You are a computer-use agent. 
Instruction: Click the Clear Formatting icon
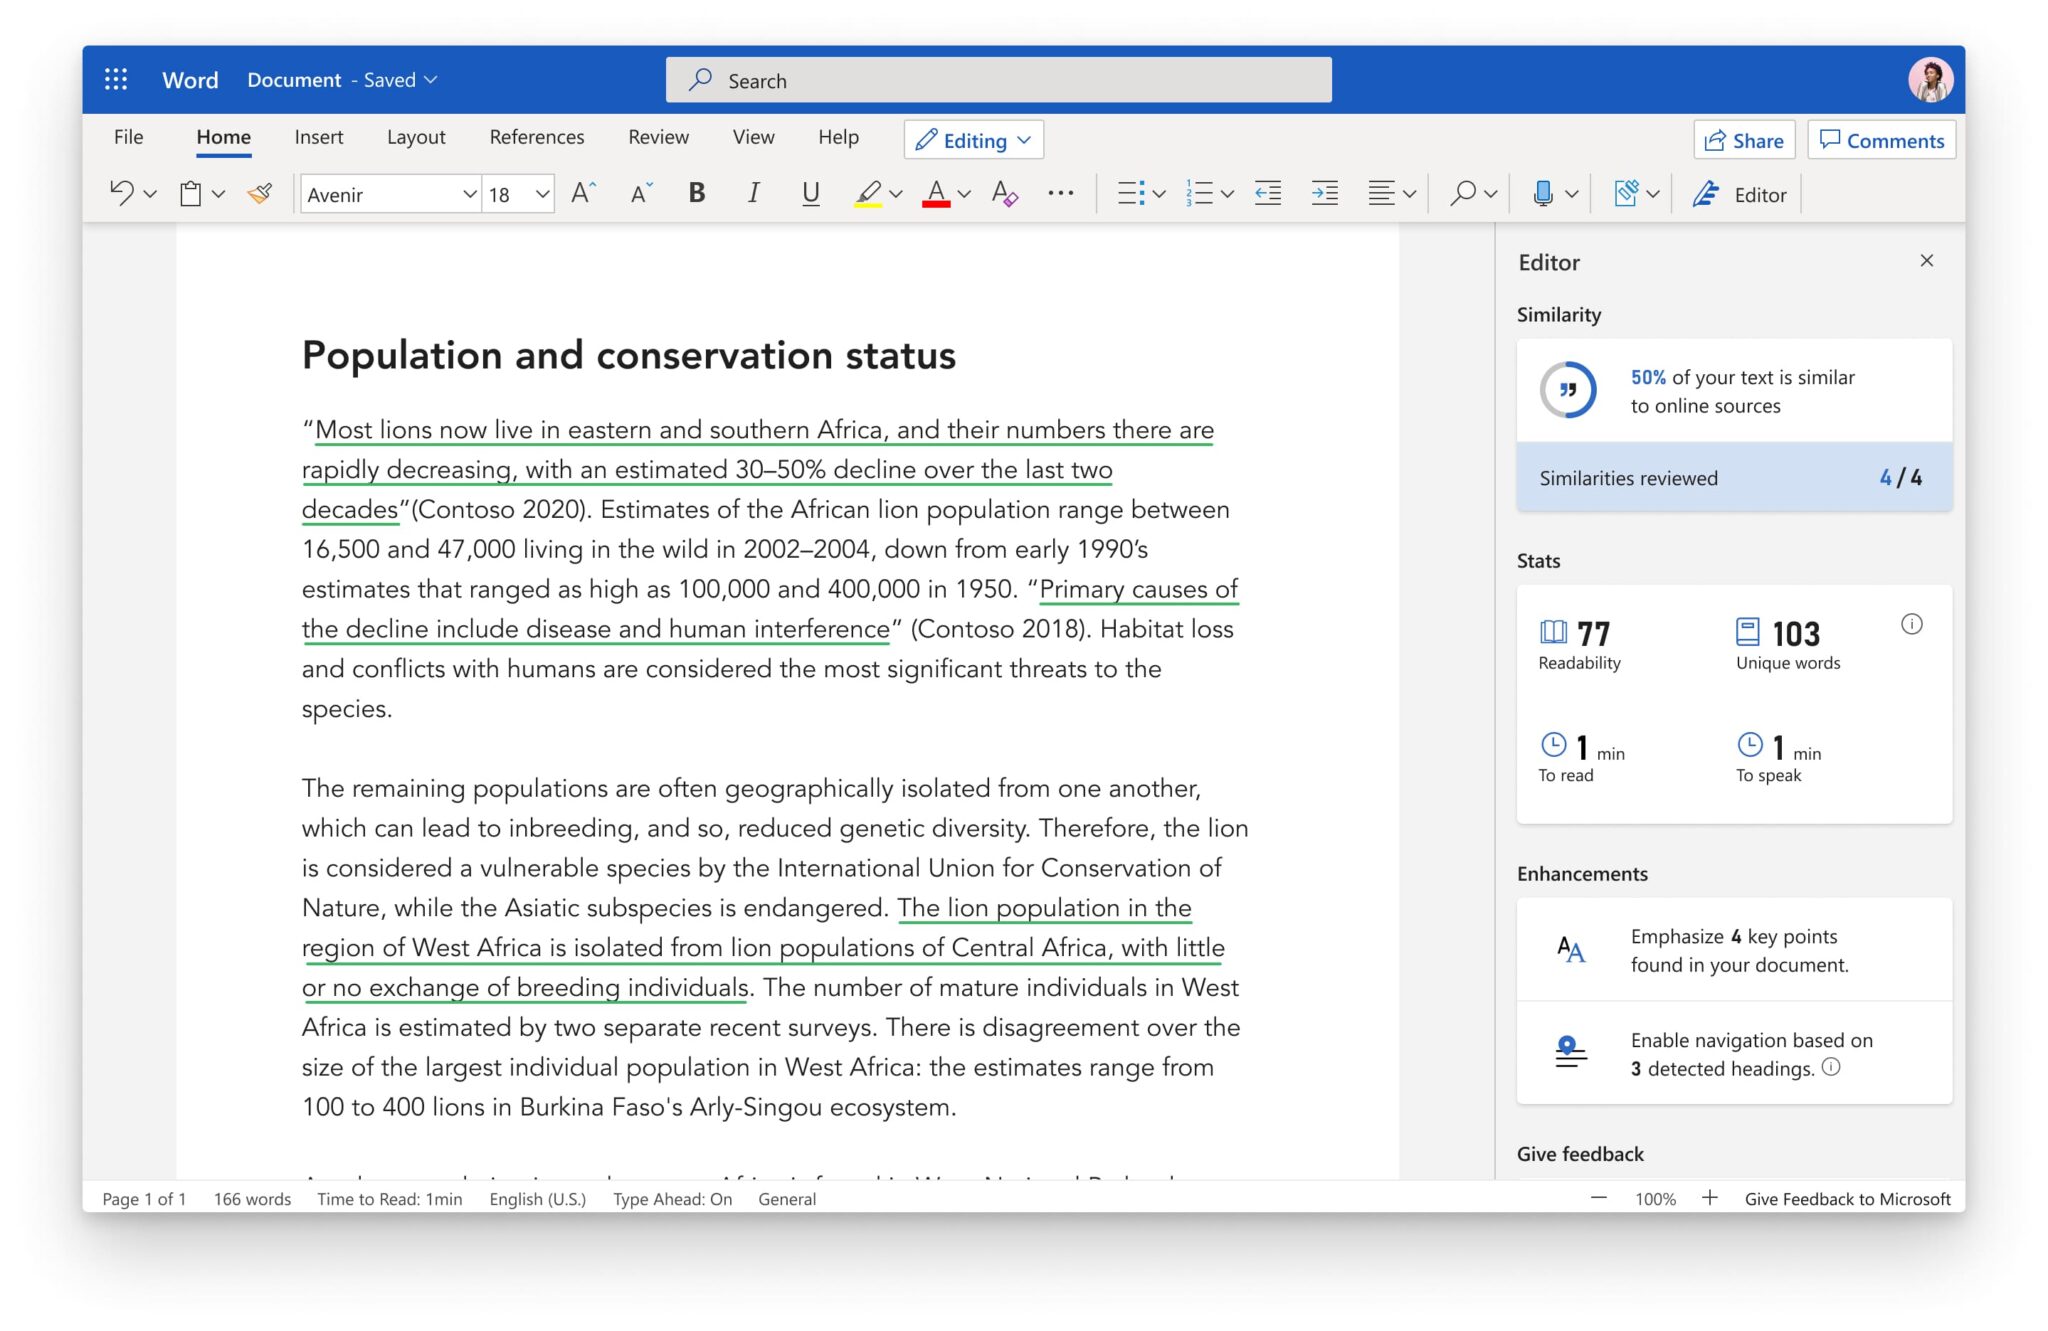click(x=1004, y=193)
